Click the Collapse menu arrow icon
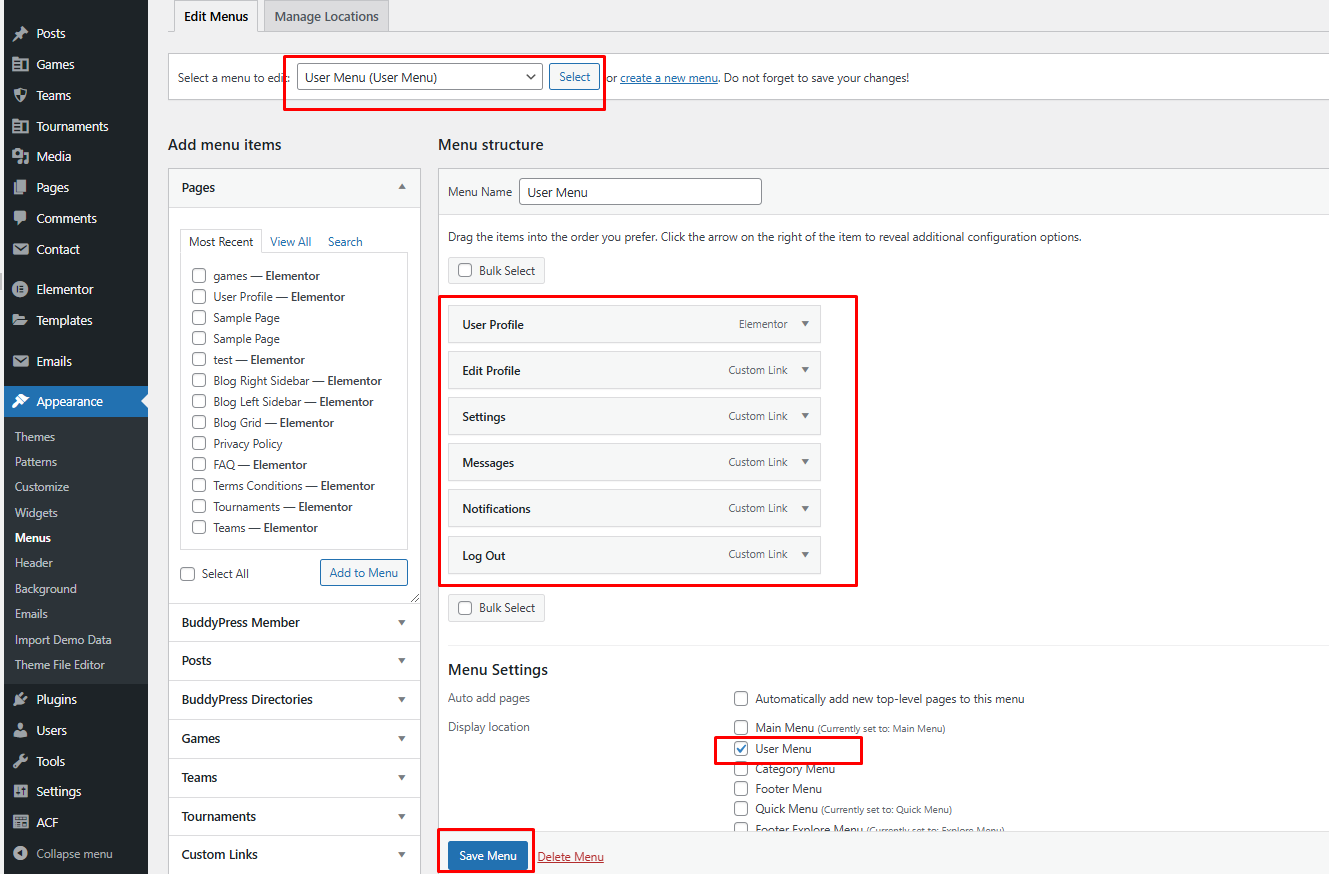This screenshot has height=874, width=1329. [20, 854]
